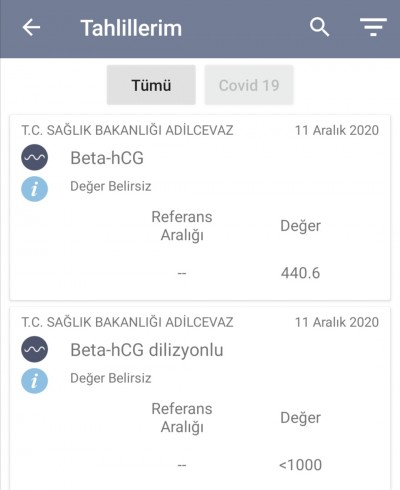400x490 pixels.
Task: Tap first card's 11 Aralık 2020 date
Action: pyautogui.click(x=337, y=130)
